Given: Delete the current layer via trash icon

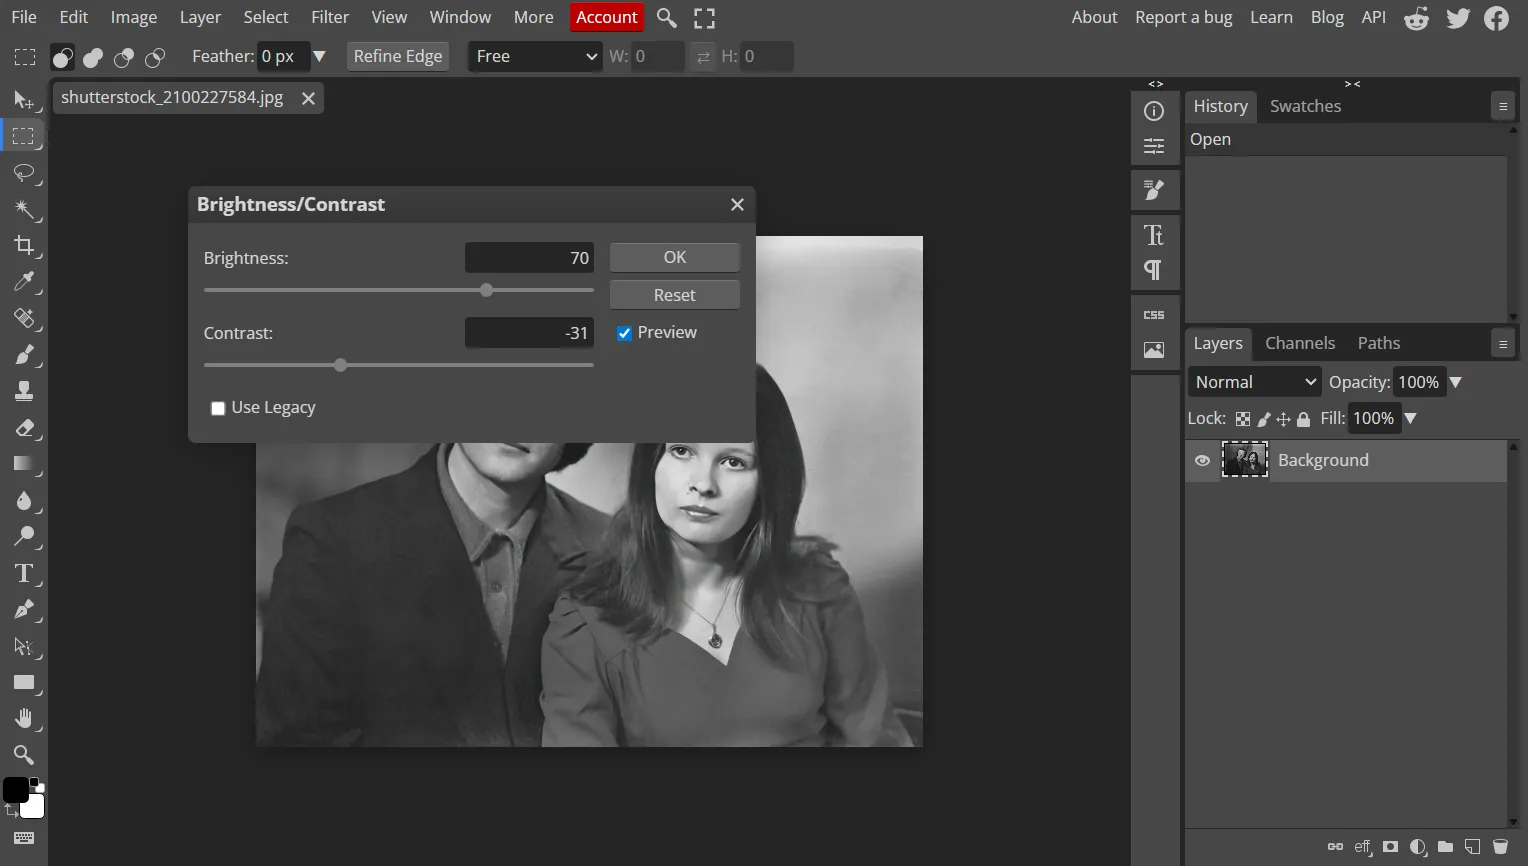Looking at the screenshot, I should coord(1498,847).
